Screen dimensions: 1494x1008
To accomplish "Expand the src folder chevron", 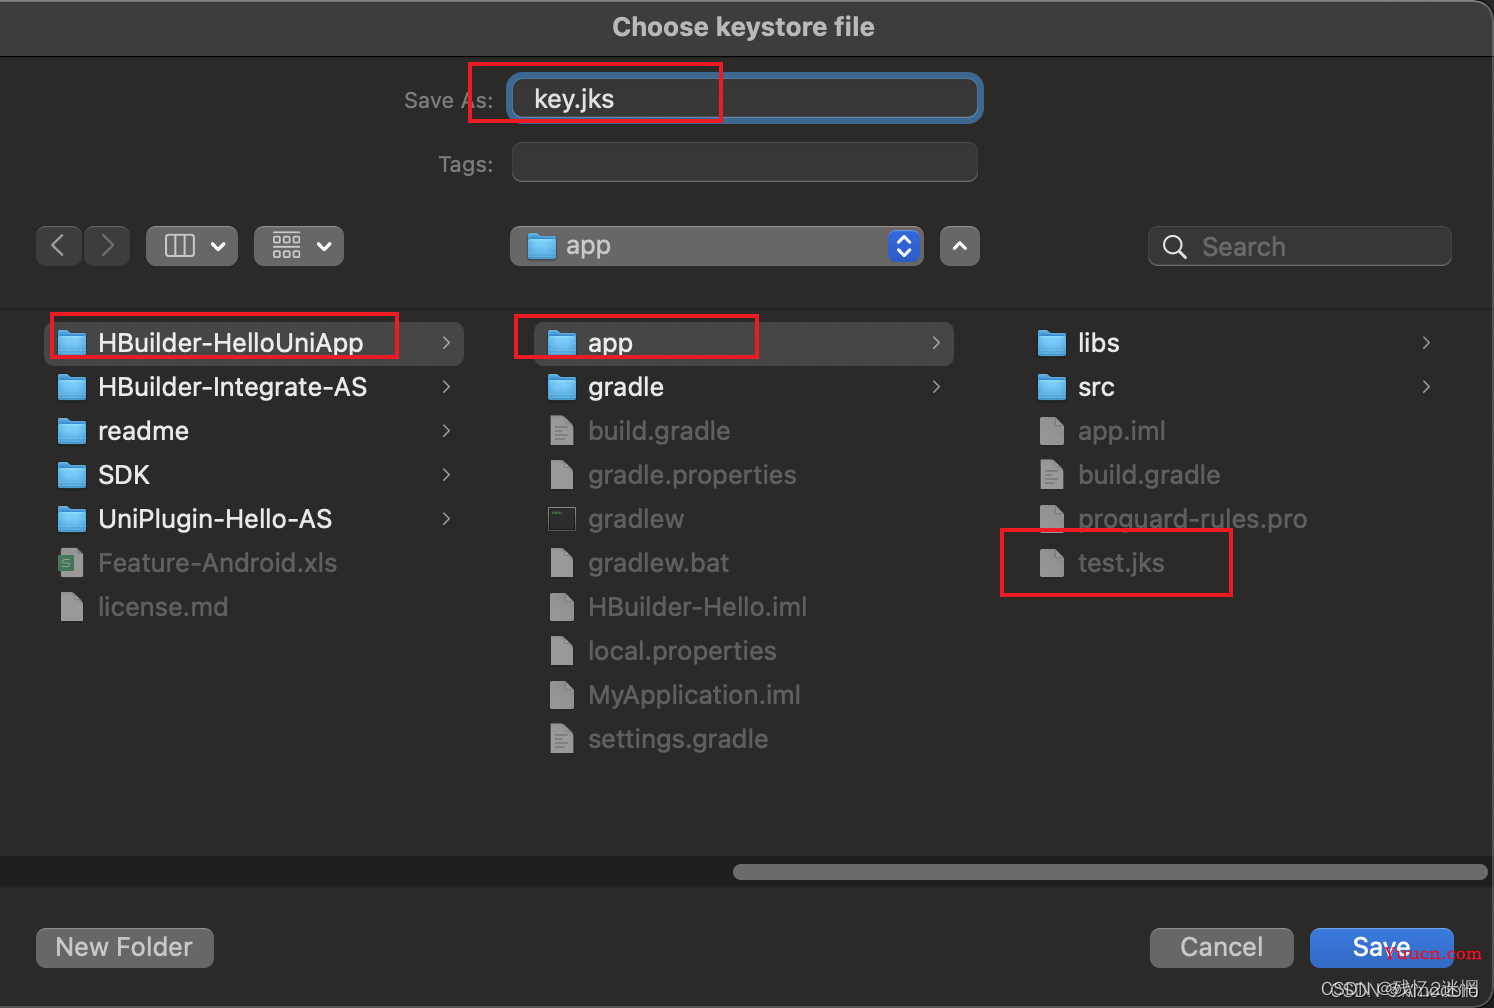I will 1426,387.
